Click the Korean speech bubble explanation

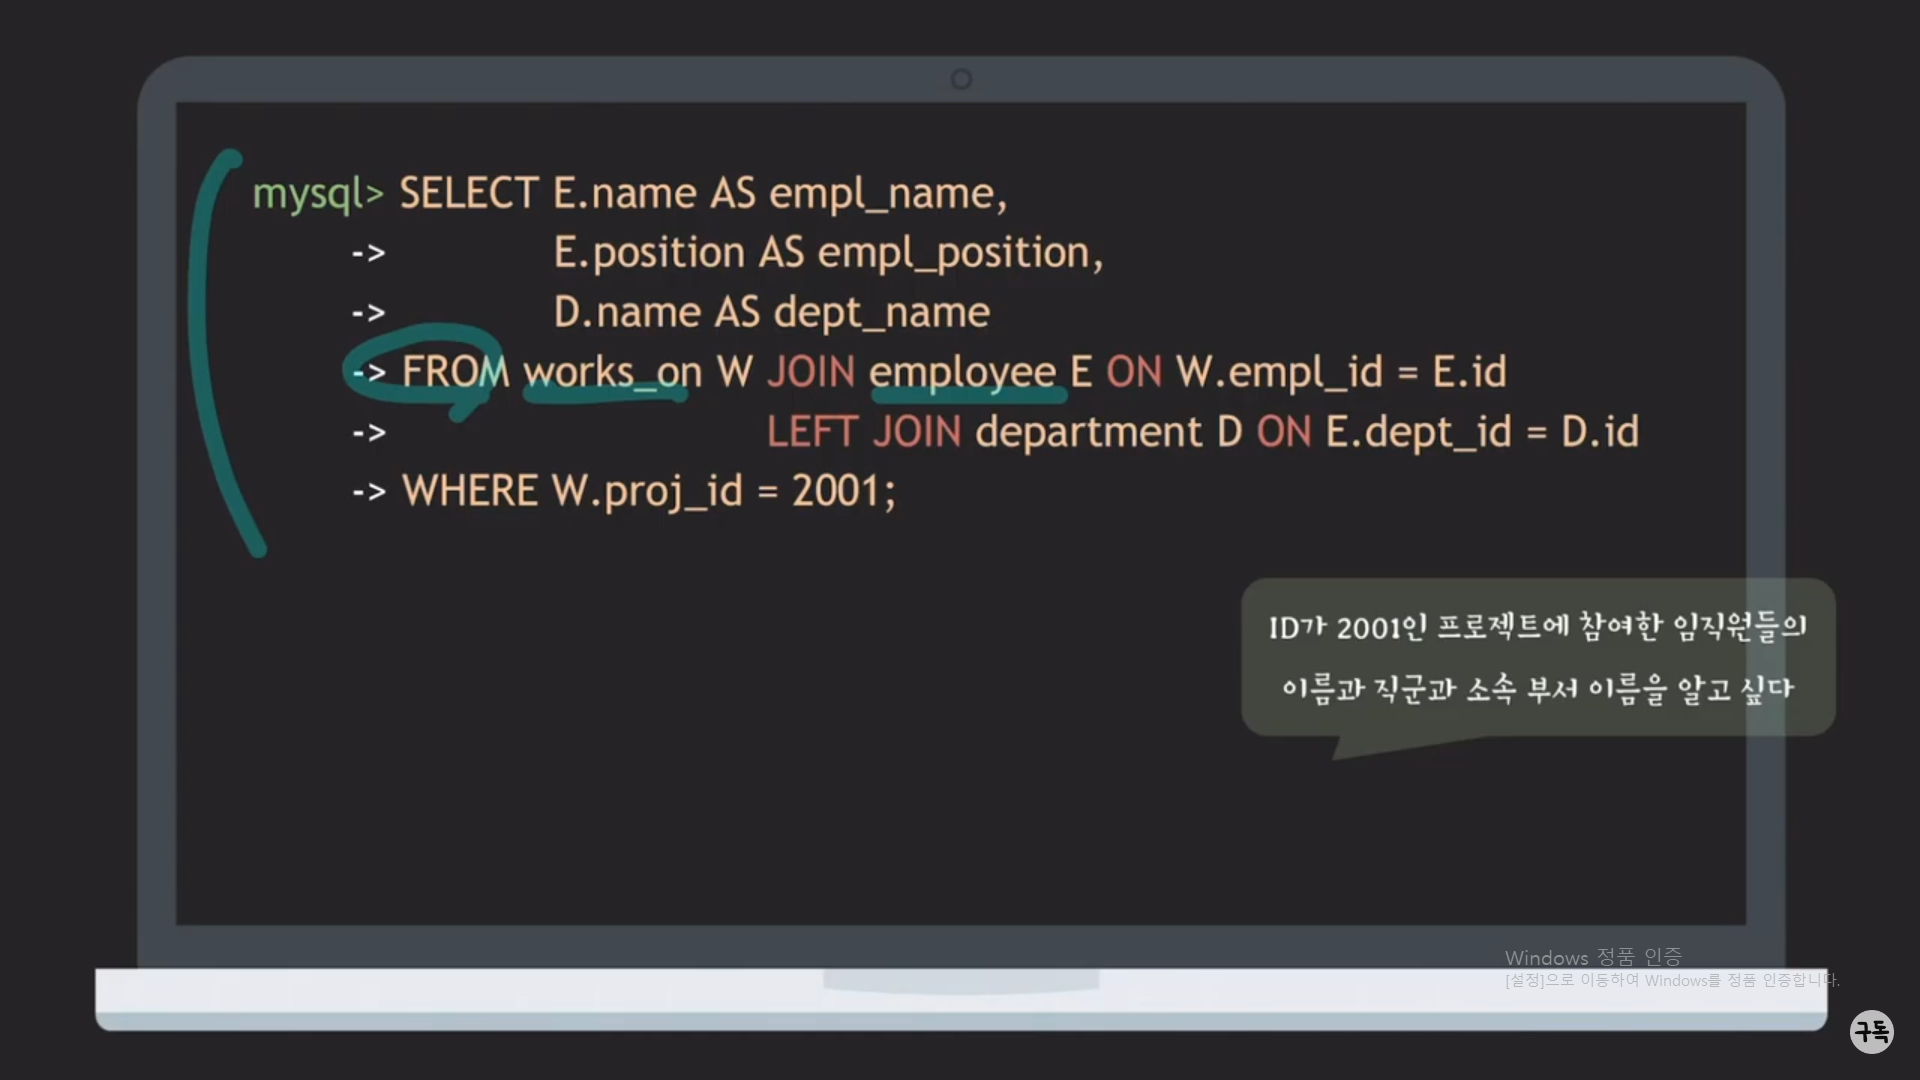(x=1537, y=657)
